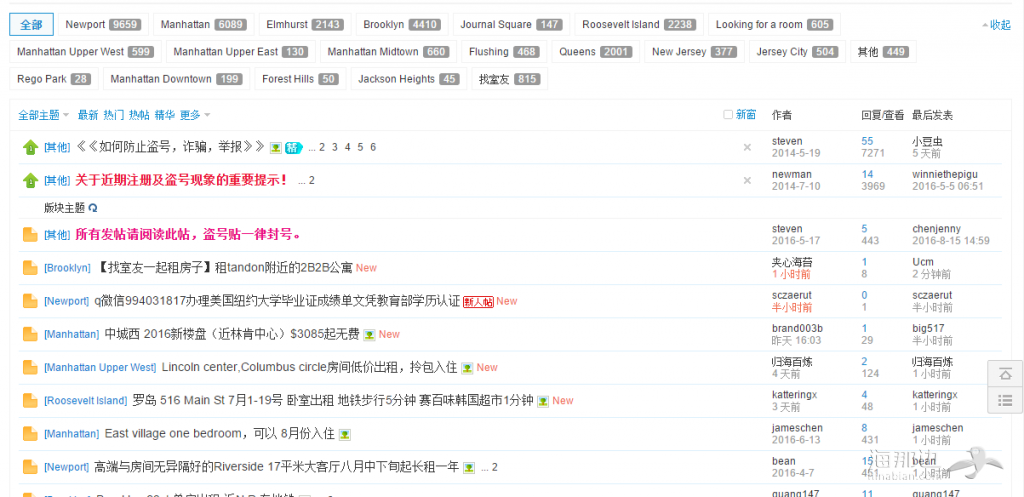Dismiss the newman pinned thread with its X
Viewport: 1024px width, 497px height.
(x=747, y=180)
